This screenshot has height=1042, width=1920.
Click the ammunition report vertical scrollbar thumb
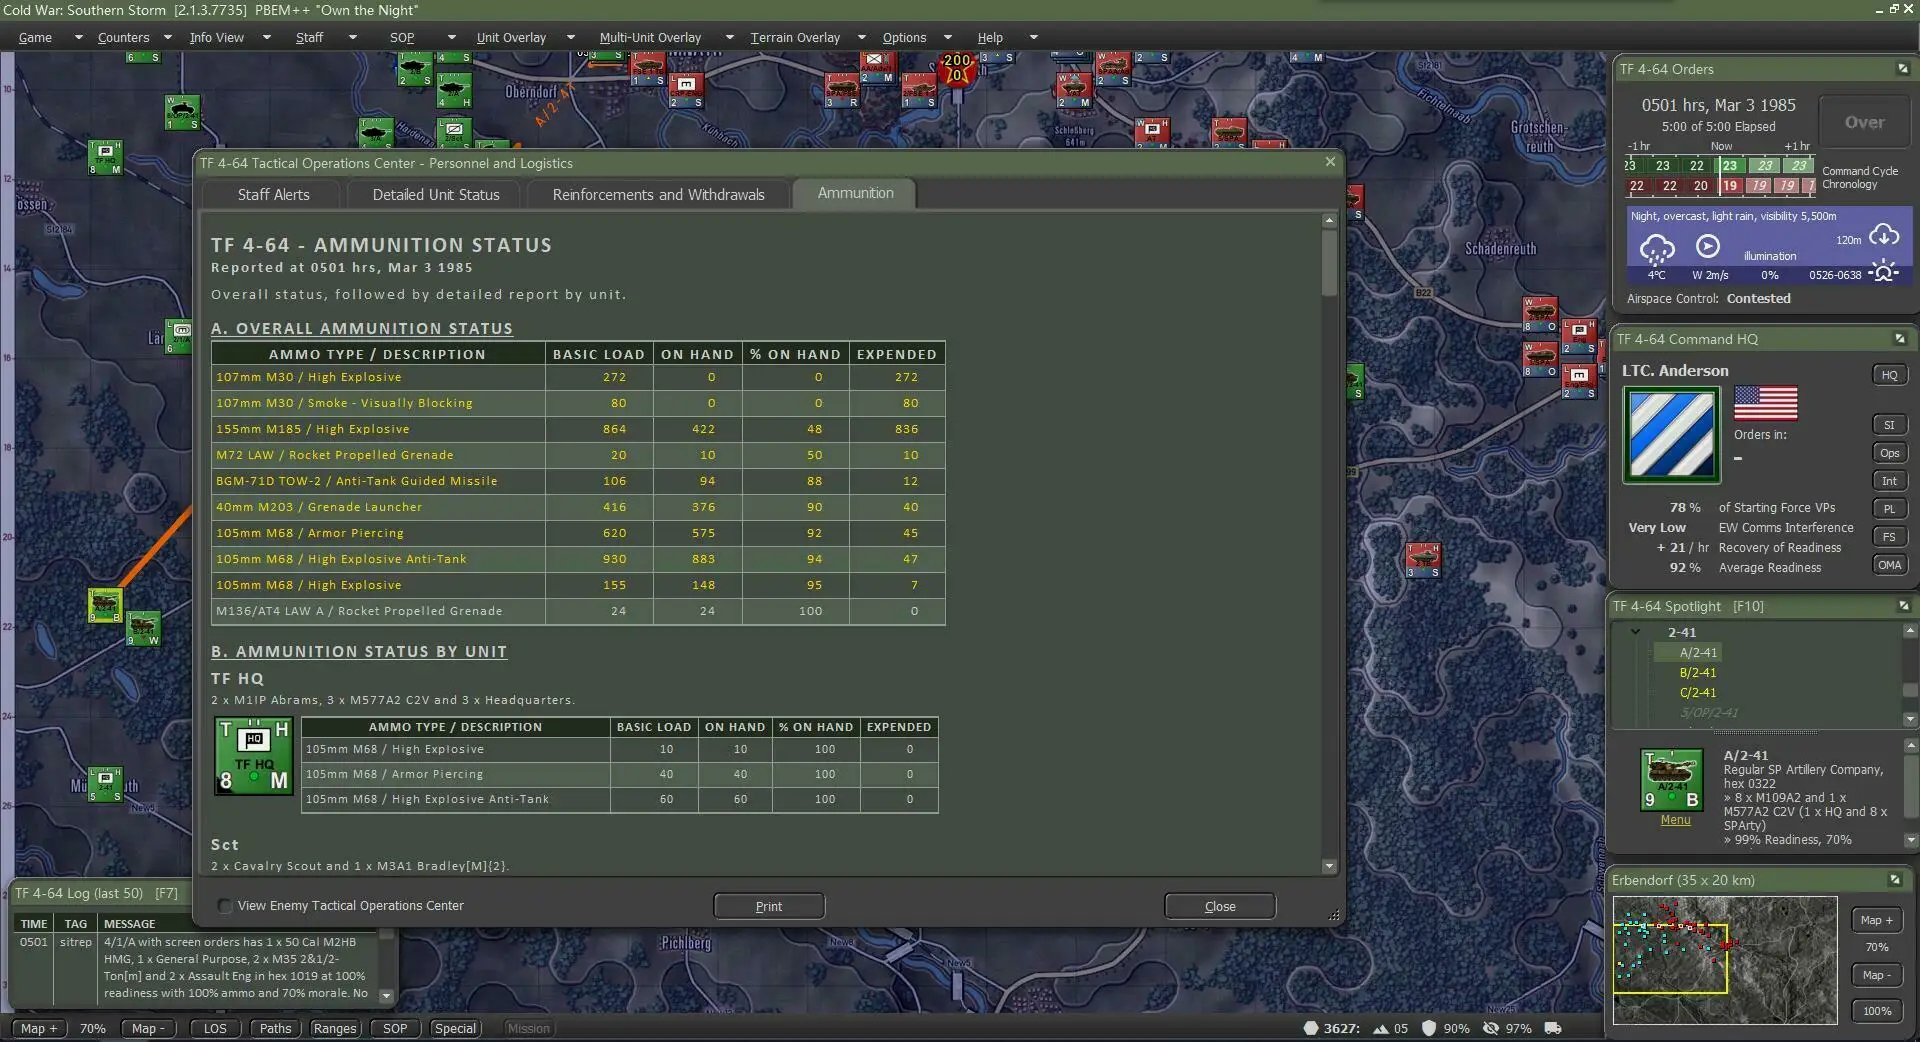(x=1329, y=262)
